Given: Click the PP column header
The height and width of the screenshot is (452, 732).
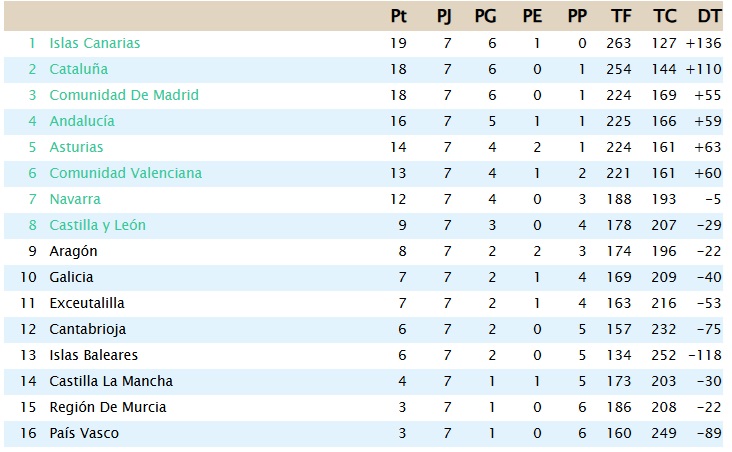Looking at the screenshot, I should (x=577, y=16).
